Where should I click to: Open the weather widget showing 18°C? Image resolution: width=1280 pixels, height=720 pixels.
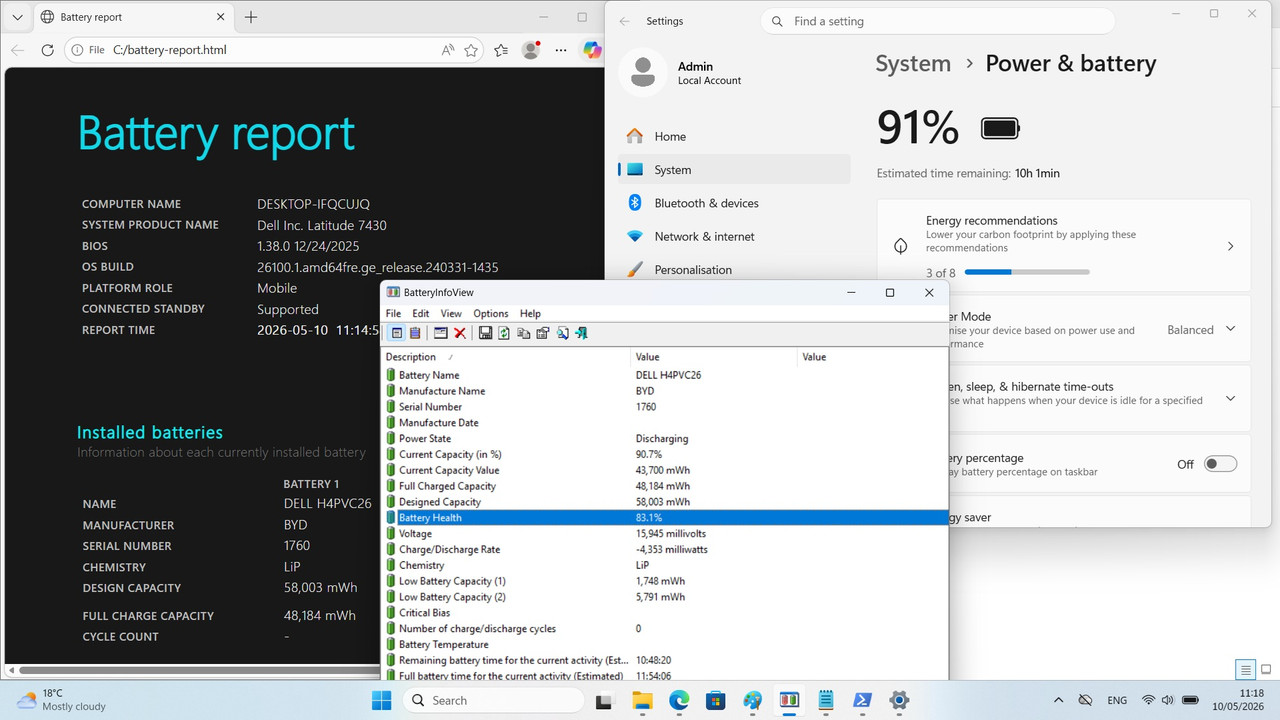pos(62,700)
